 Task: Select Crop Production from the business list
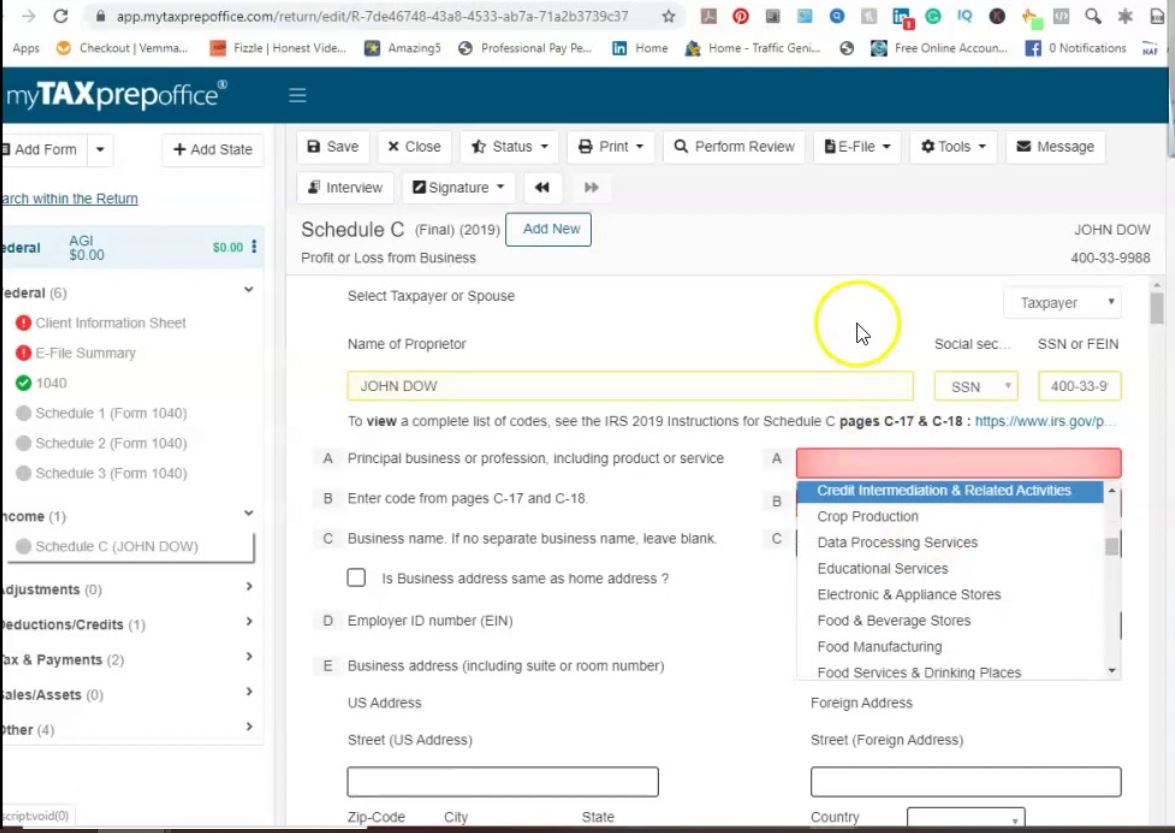867,516
